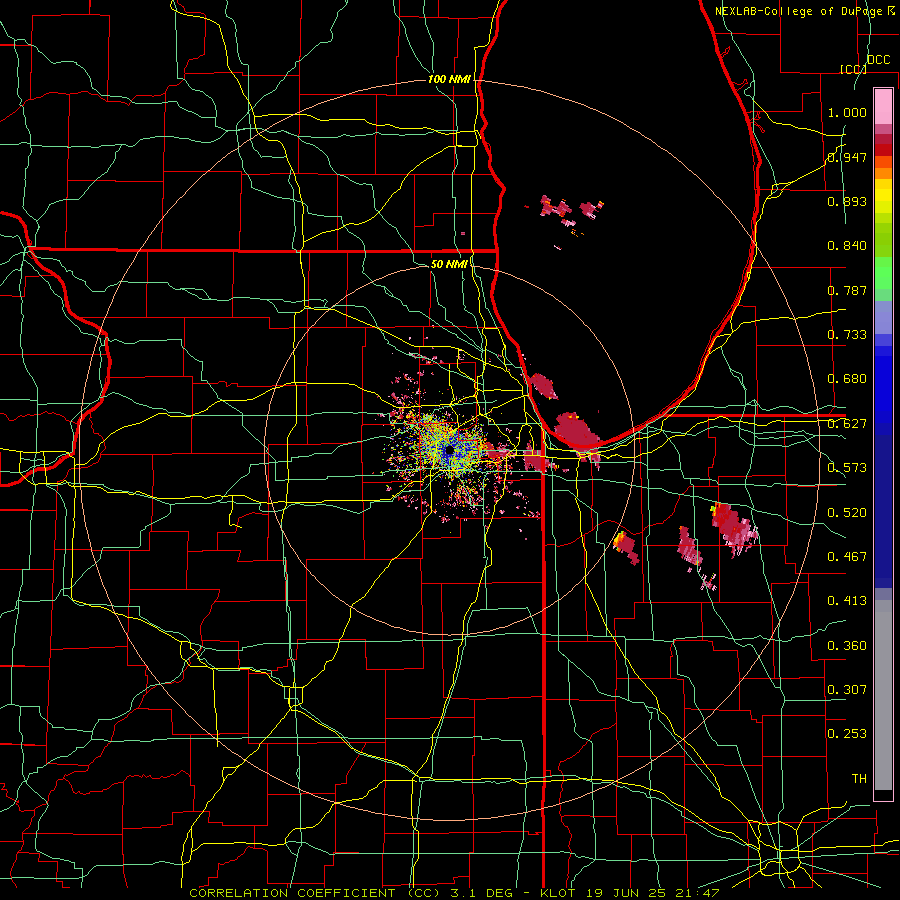Select the 0.573 scale value
The height and width of the screenshot is (900, 900).
[x=847, y=467]
